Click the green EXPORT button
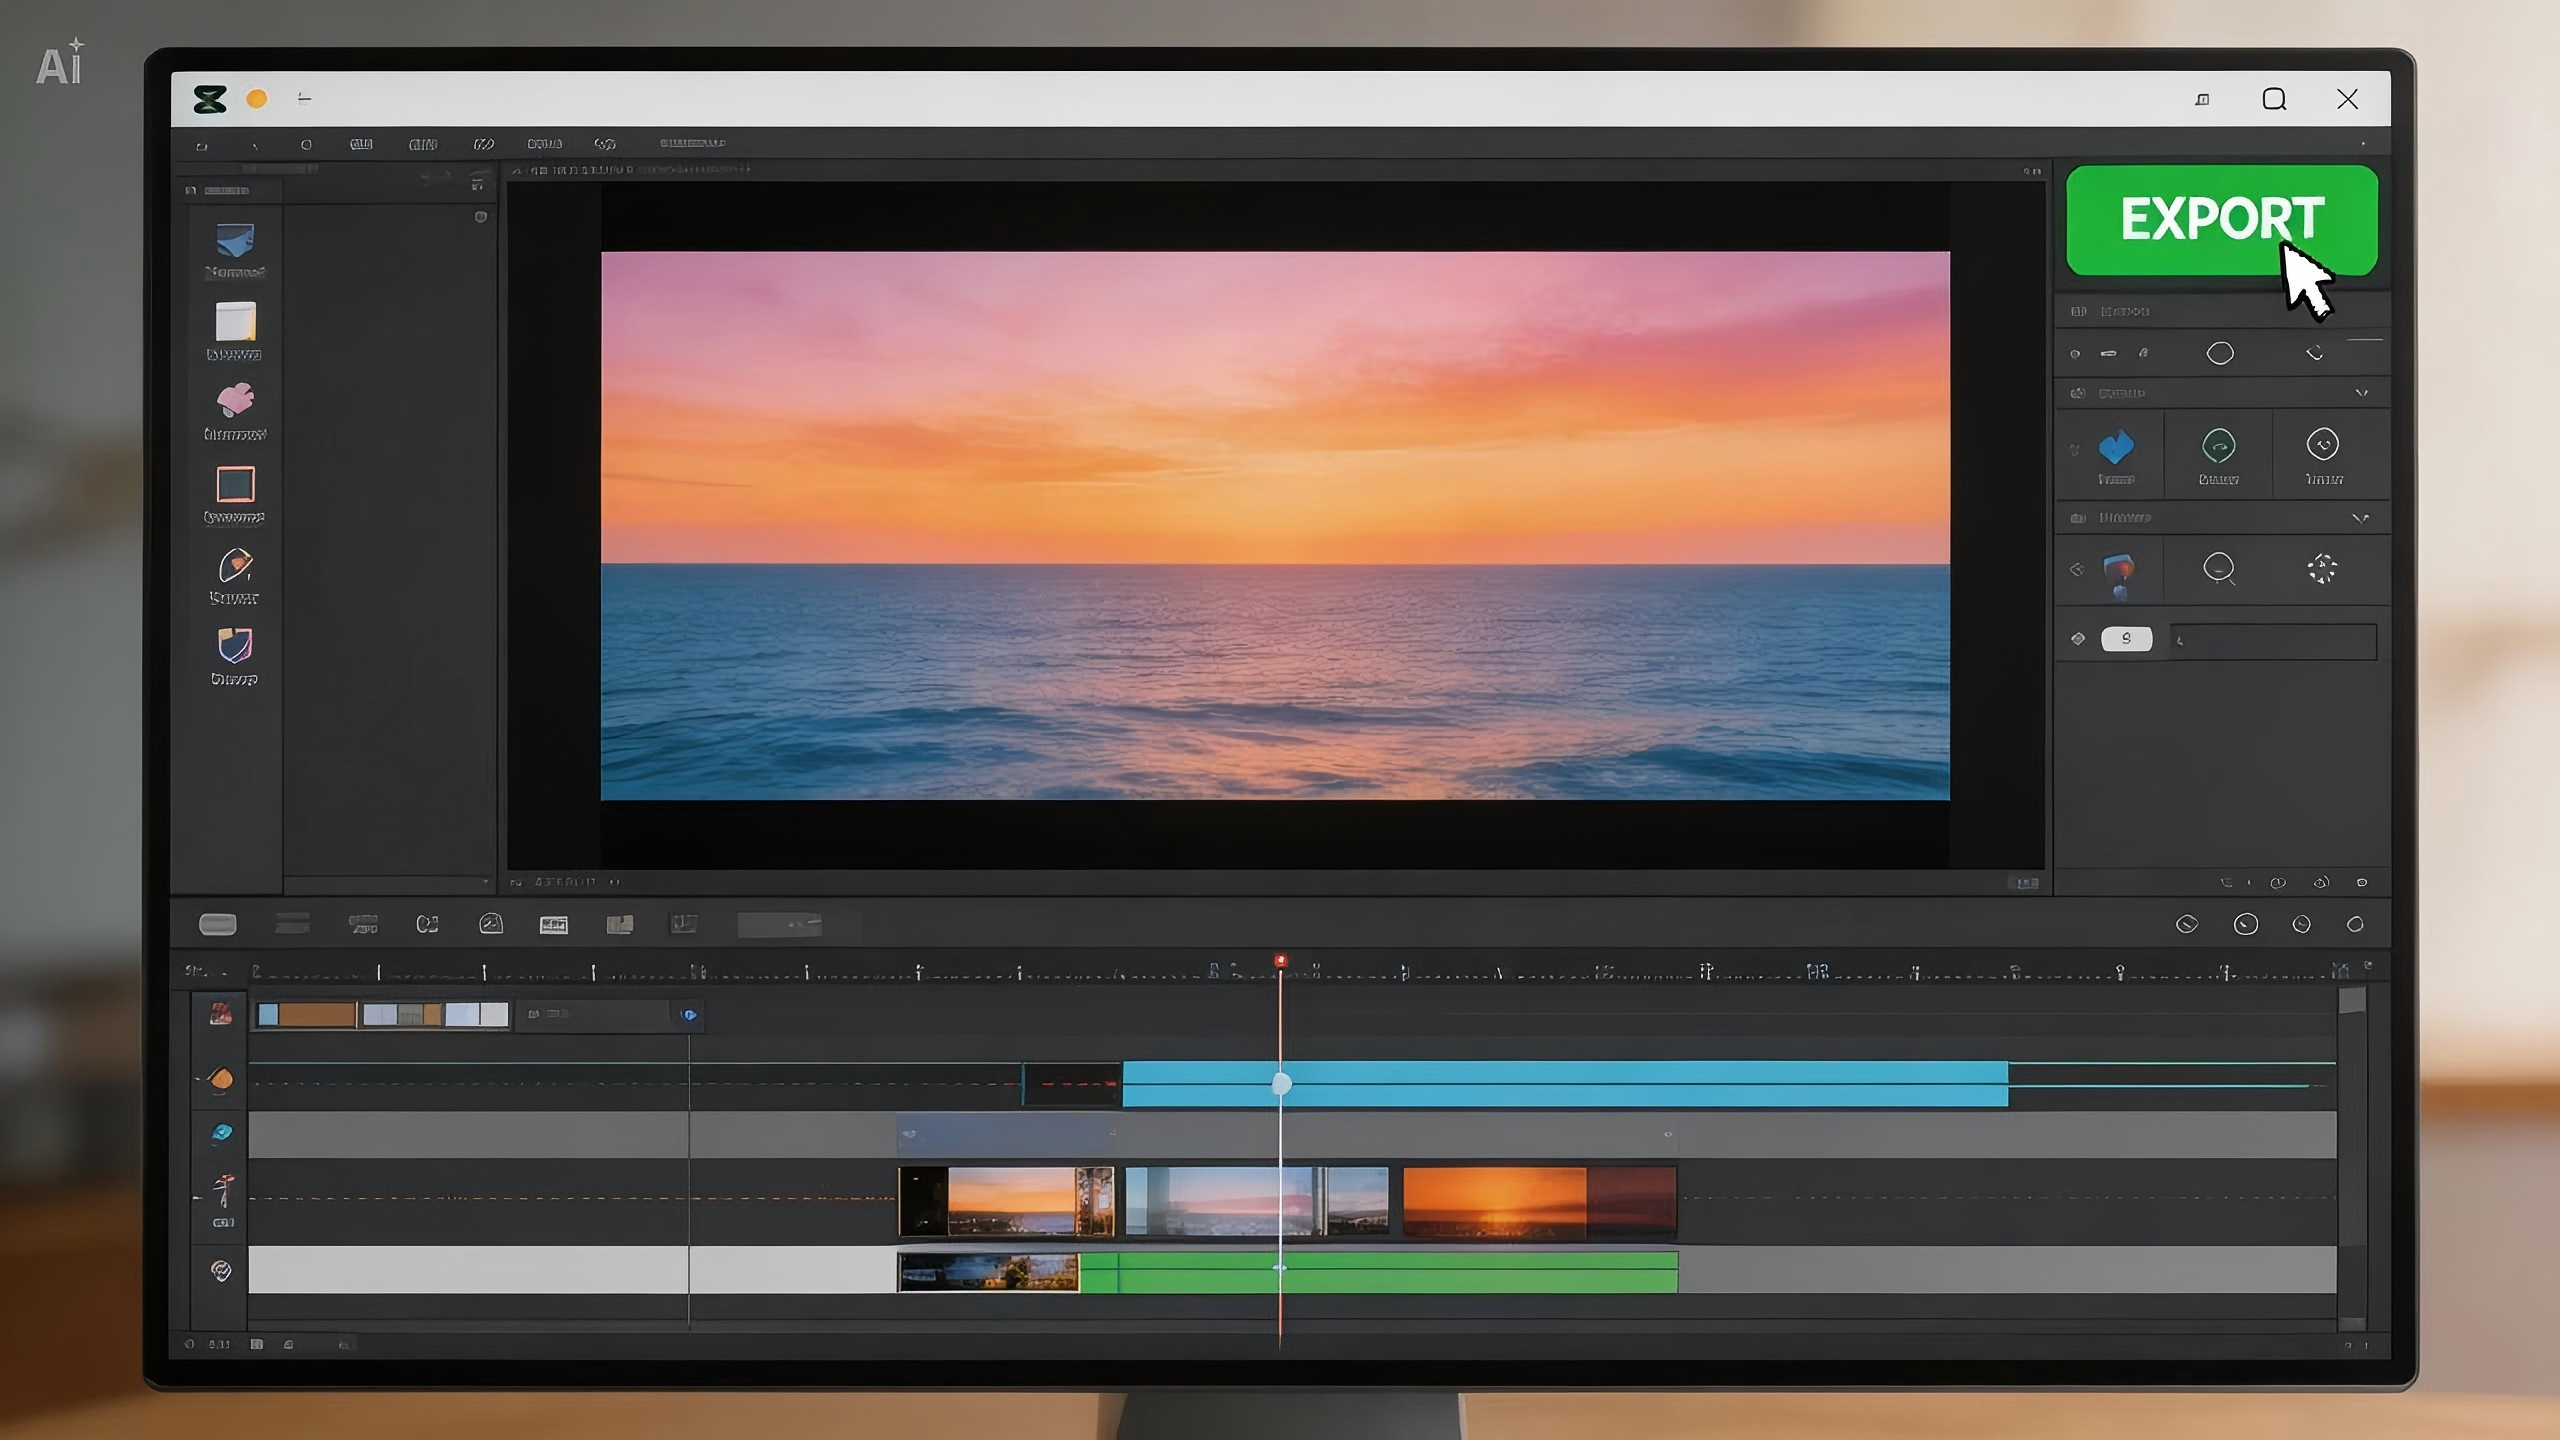The height and width of the screenshot is (1440, 2560). point(2220,222)
